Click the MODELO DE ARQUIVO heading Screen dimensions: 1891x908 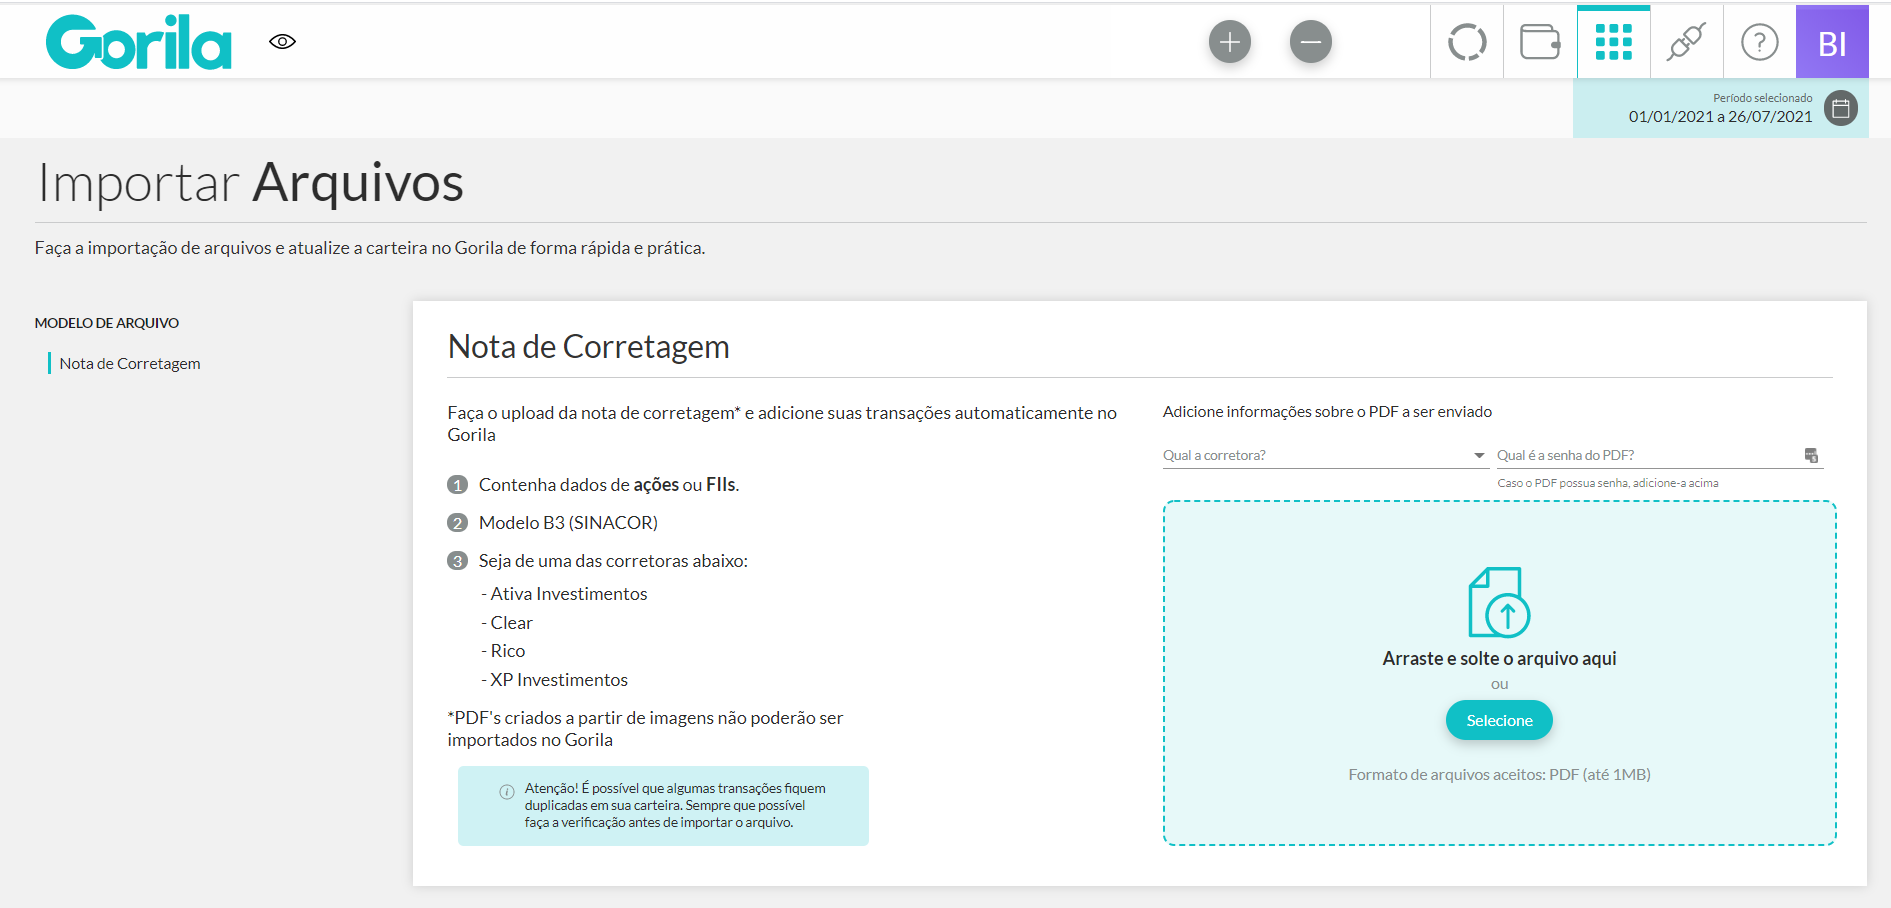click(107, 323)
